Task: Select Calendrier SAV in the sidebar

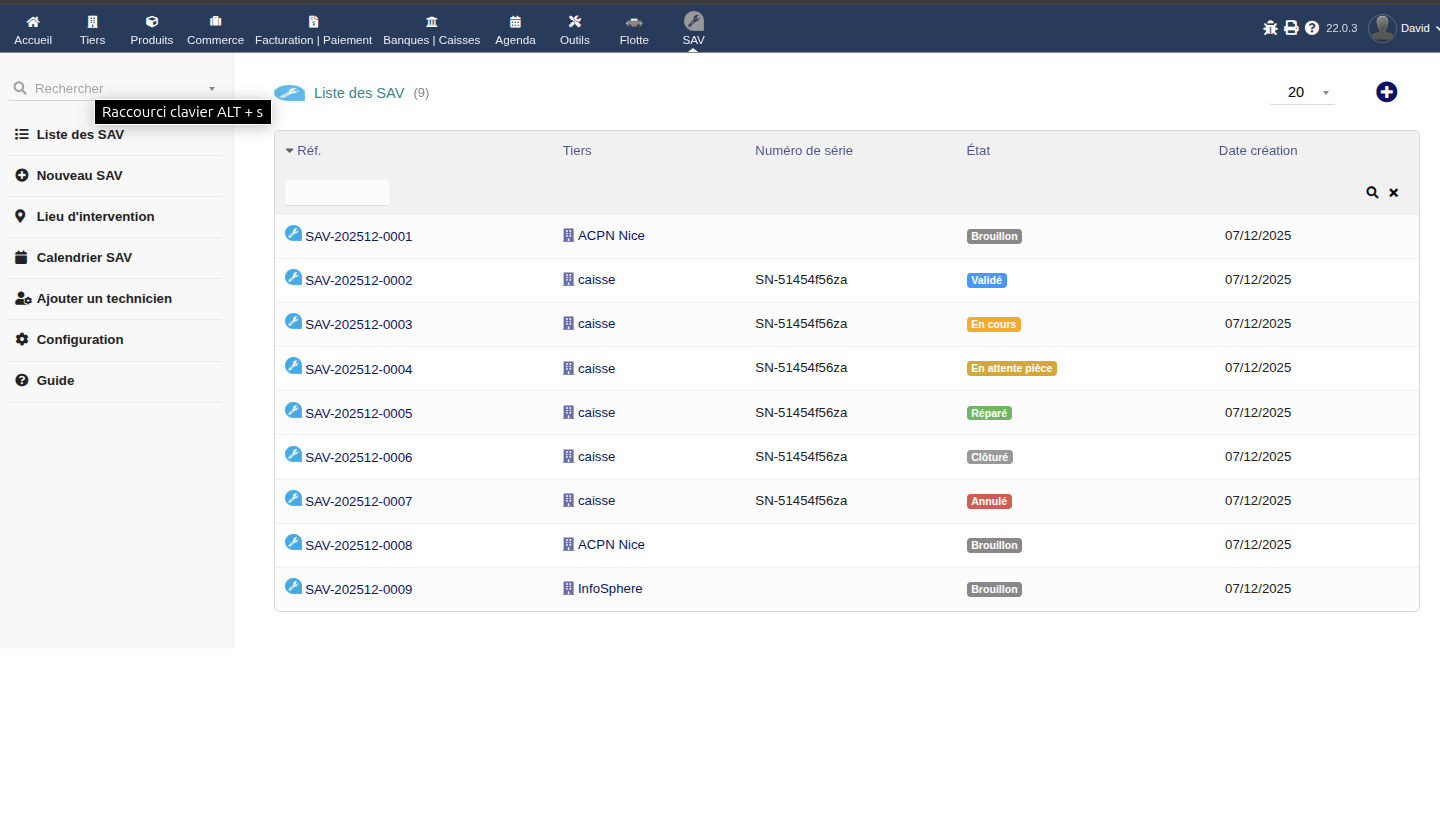Action: point(84,258)
